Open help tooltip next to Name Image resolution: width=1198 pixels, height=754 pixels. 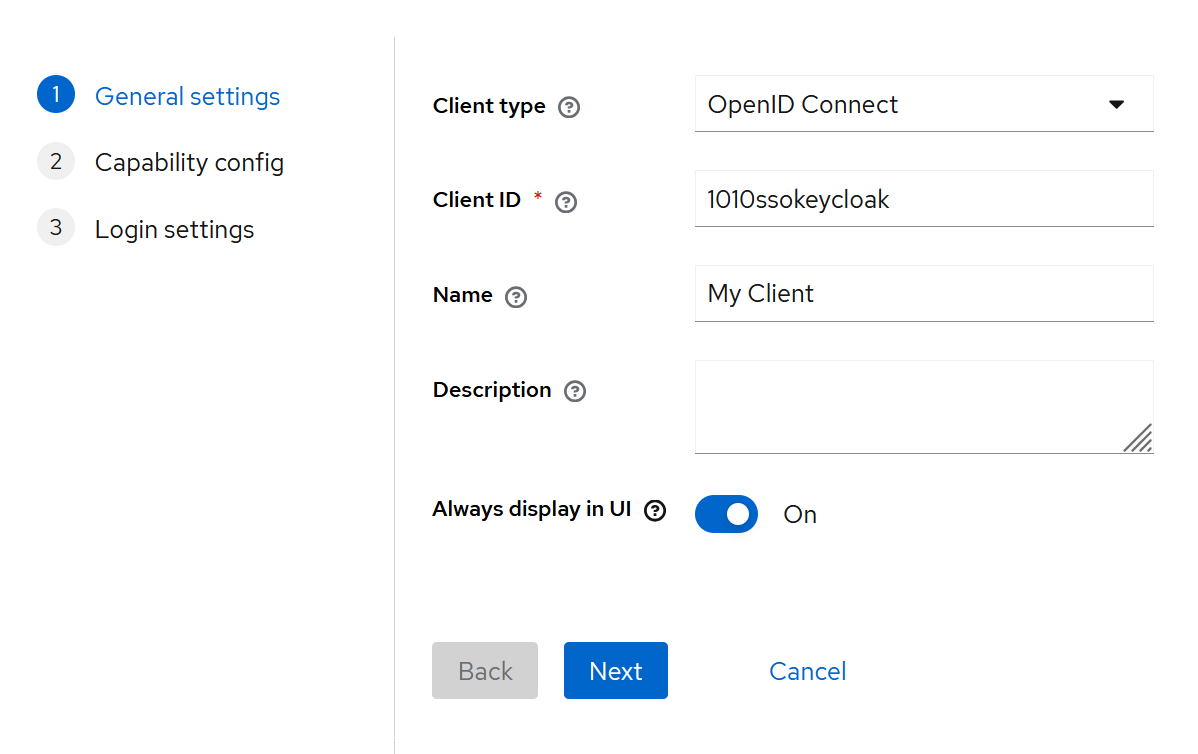pyautogui.click(x=516, y=297)
